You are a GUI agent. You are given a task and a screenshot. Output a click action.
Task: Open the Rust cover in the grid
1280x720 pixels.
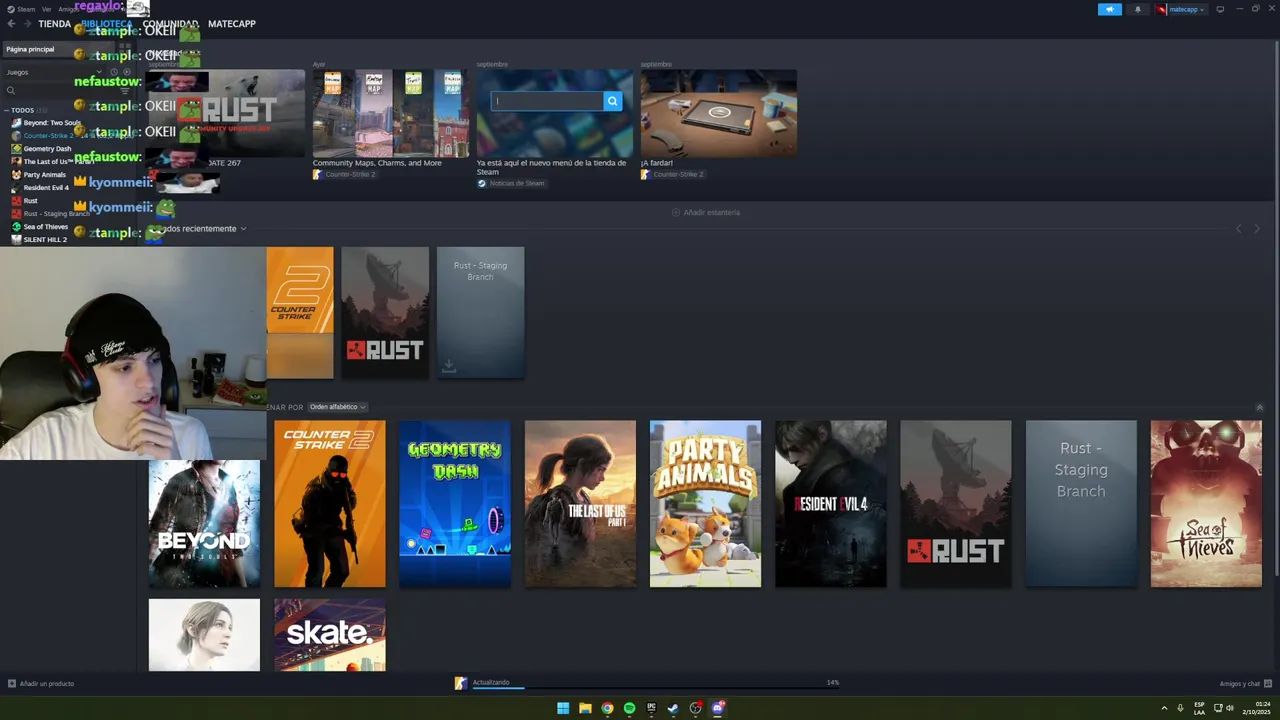pos(956,504)
